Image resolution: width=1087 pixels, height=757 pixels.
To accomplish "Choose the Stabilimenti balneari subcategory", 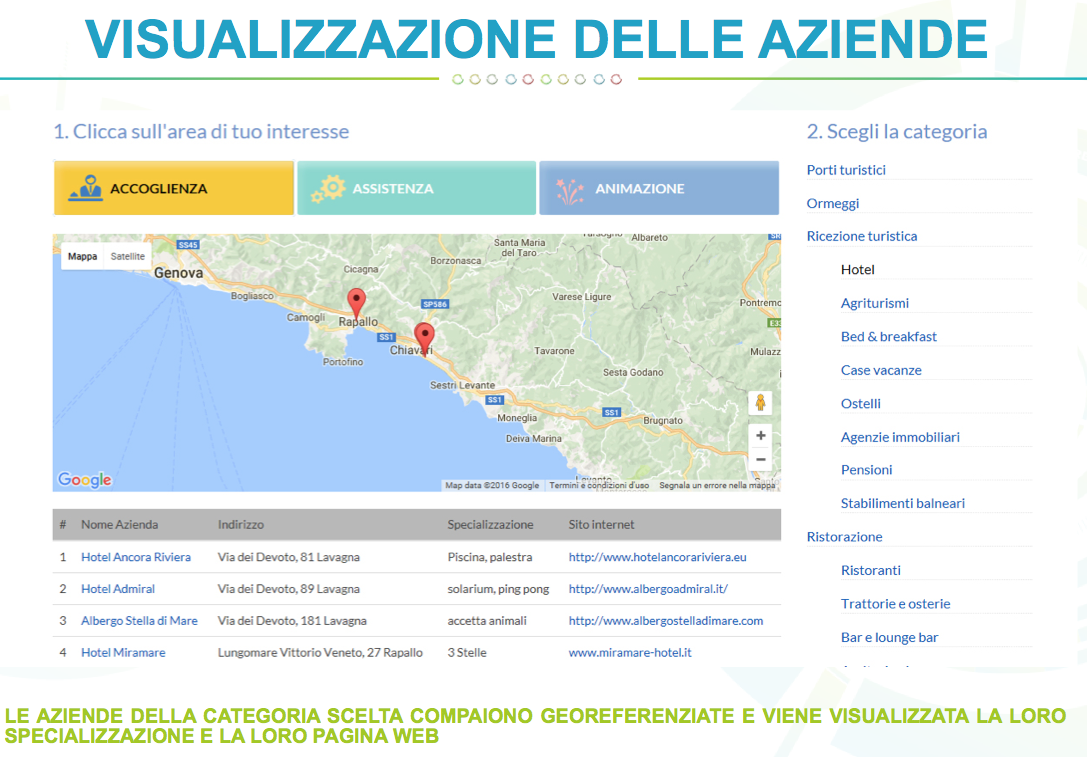I will tap(903, 503).
